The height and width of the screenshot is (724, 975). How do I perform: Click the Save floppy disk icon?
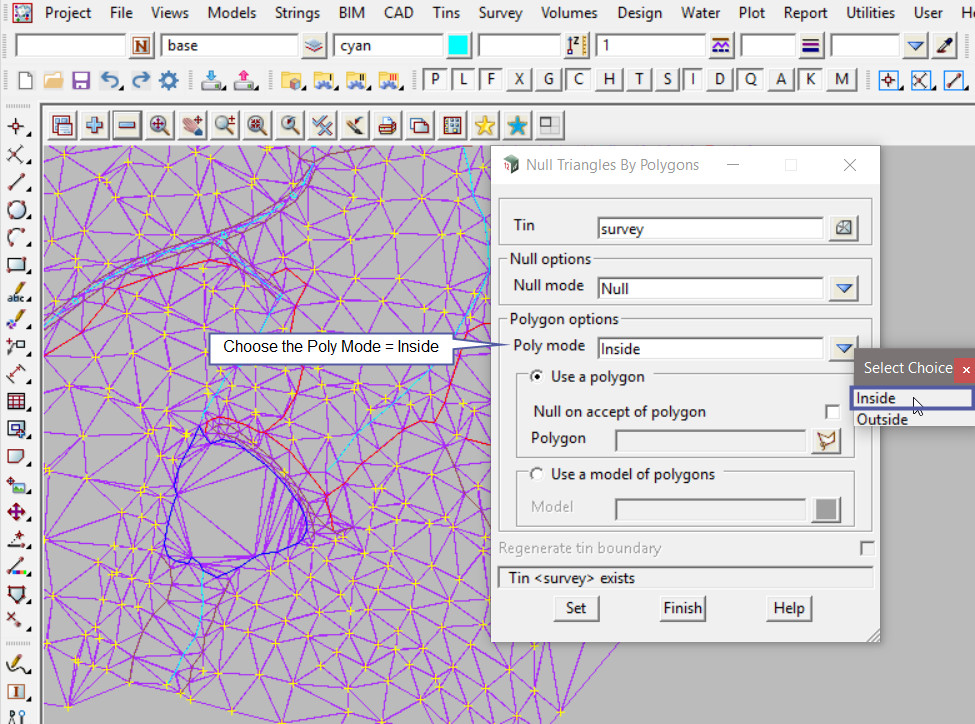click(x=81, y=81)
